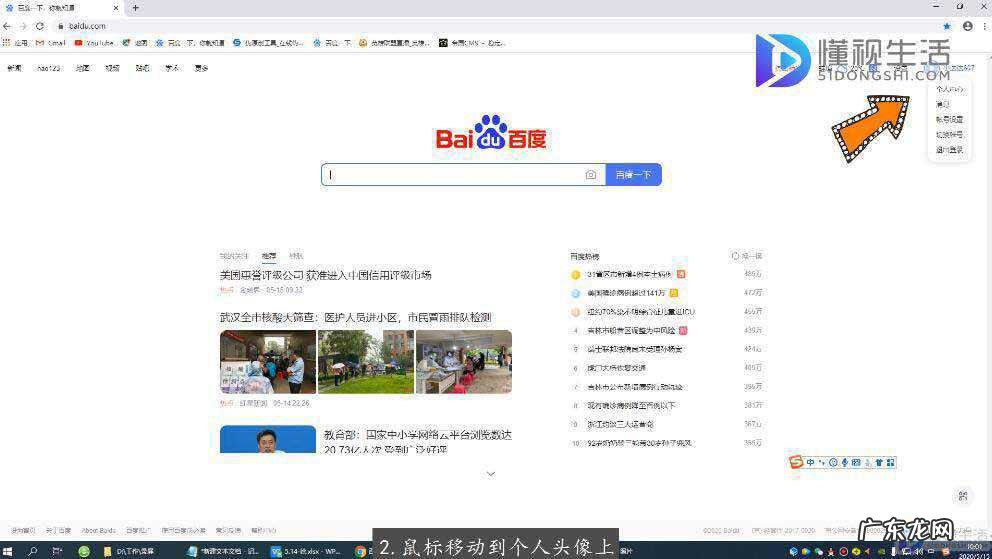
Task: Open 学术 in the Baidu top navigation
Action: pyautogui.click(x=172, y=68)
